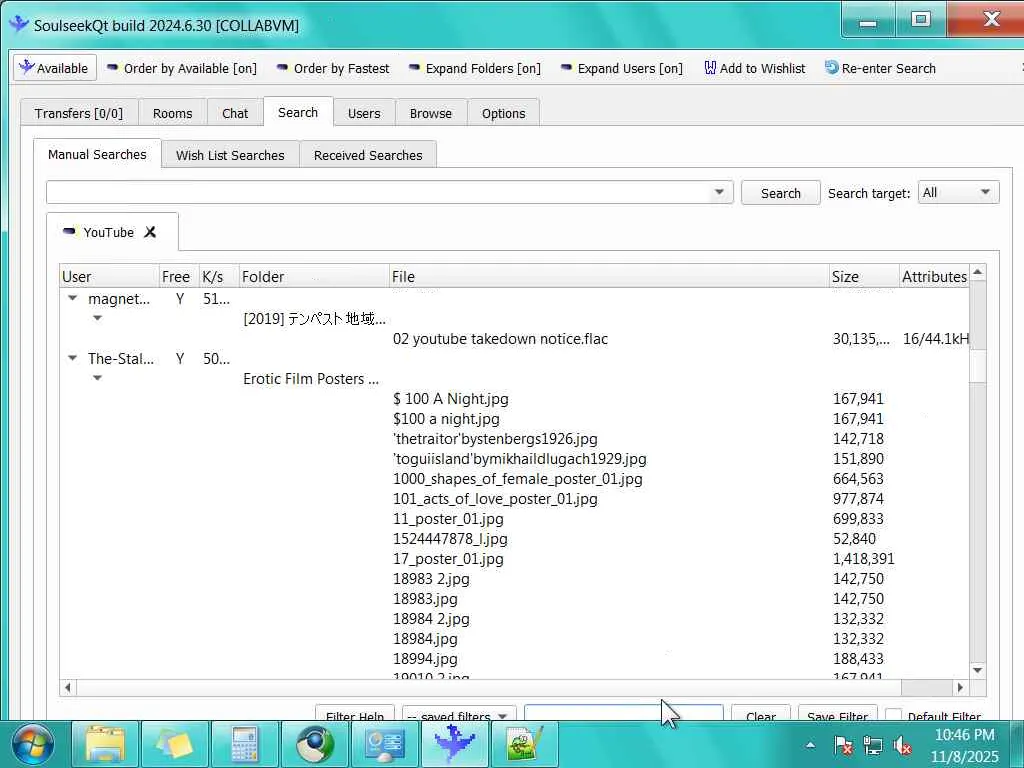Screen dimensions: 1024x768
Task: Click horizontal scrollbar left arrow
Action: click(x=67, y=687)
